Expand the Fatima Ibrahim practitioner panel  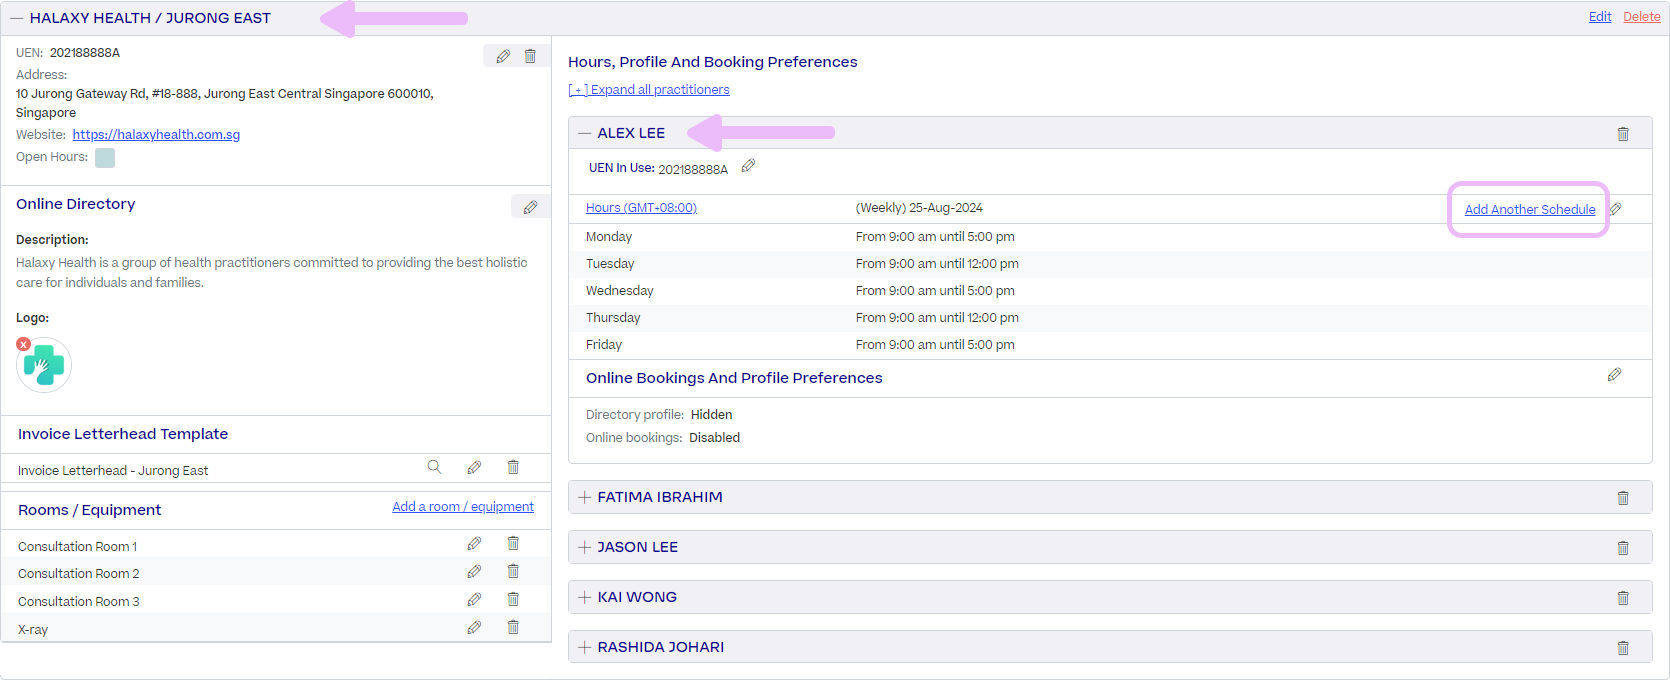pyautogui.click(x=585, y=497)
